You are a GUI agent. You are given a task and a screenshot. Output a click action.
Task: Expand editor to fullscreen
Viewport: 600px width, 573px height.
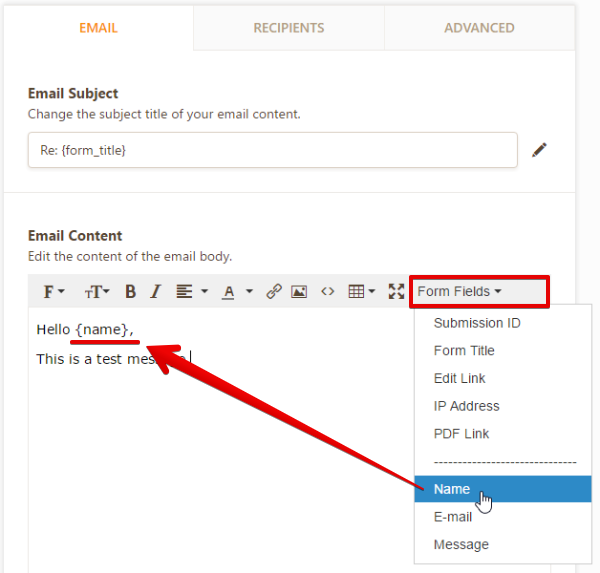[x=396, y=292]
